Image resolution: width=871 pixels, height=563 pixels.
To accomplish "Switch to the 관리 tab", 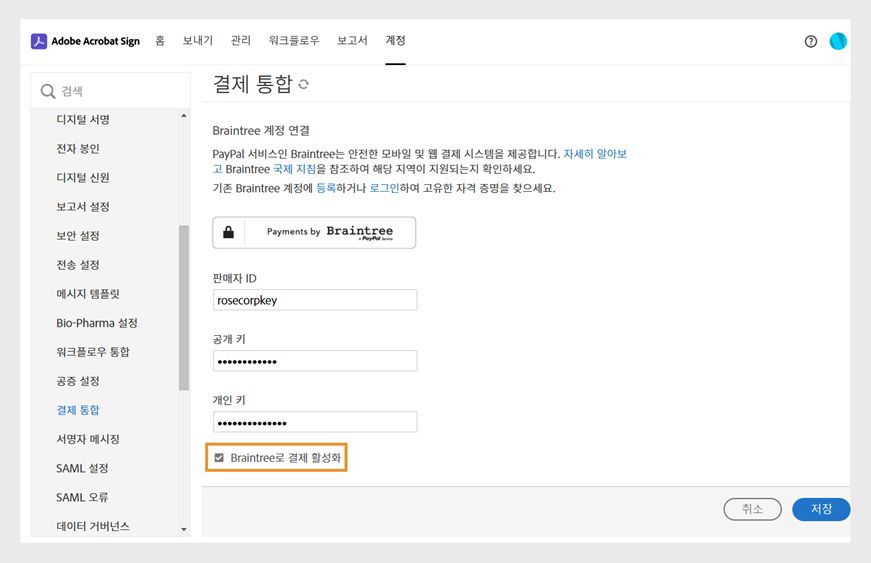I will coord(241,41).
